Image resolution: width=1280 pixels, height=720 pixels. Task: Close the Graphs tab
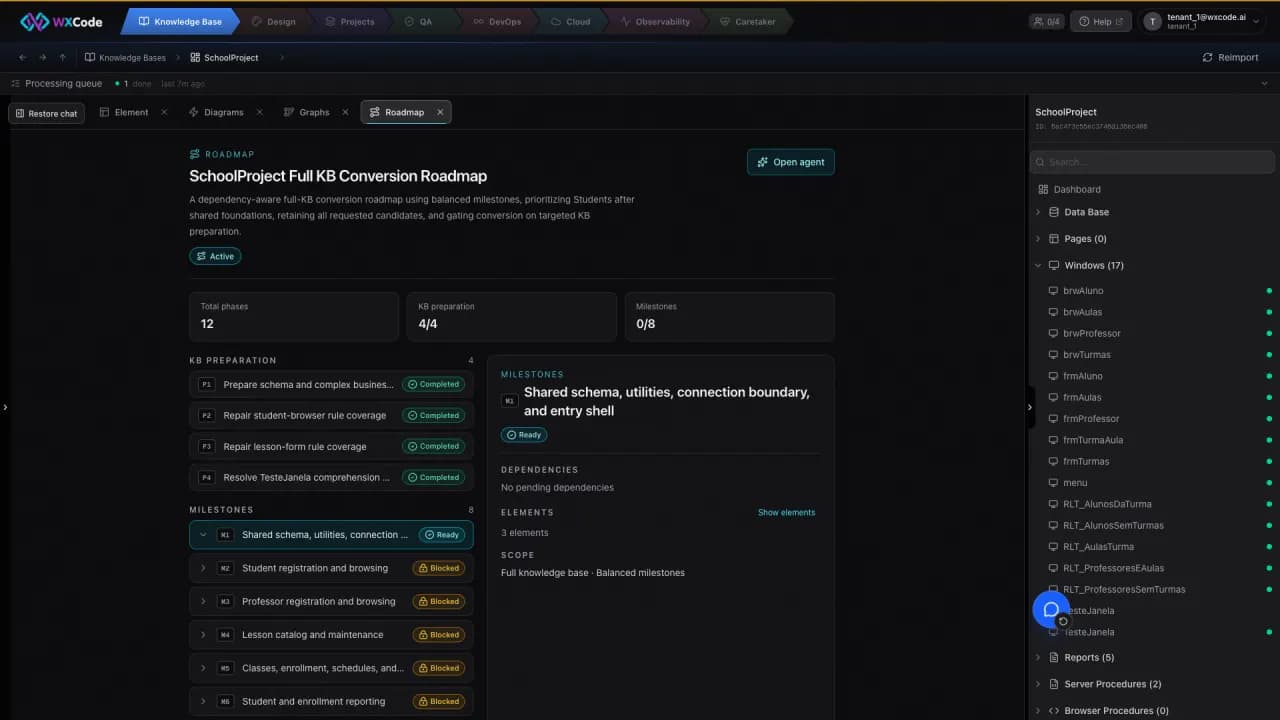[x=345, y=112]
